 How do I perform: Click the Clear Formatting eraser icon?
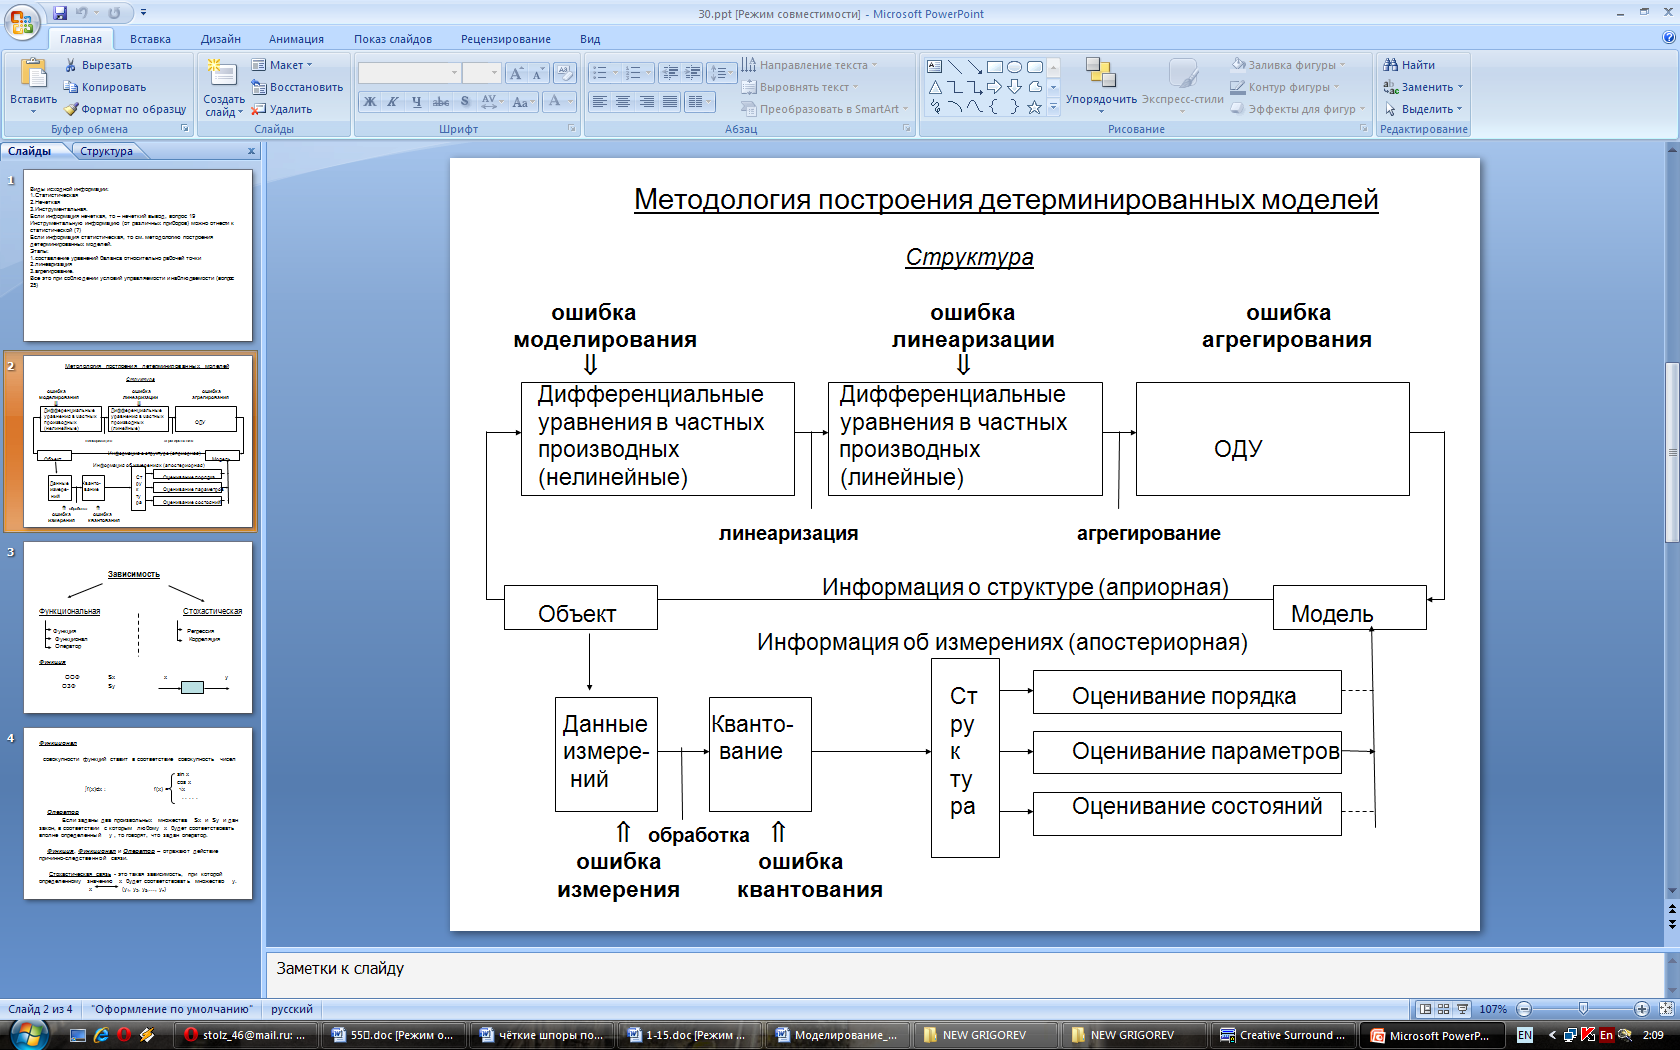click(564, 73)
